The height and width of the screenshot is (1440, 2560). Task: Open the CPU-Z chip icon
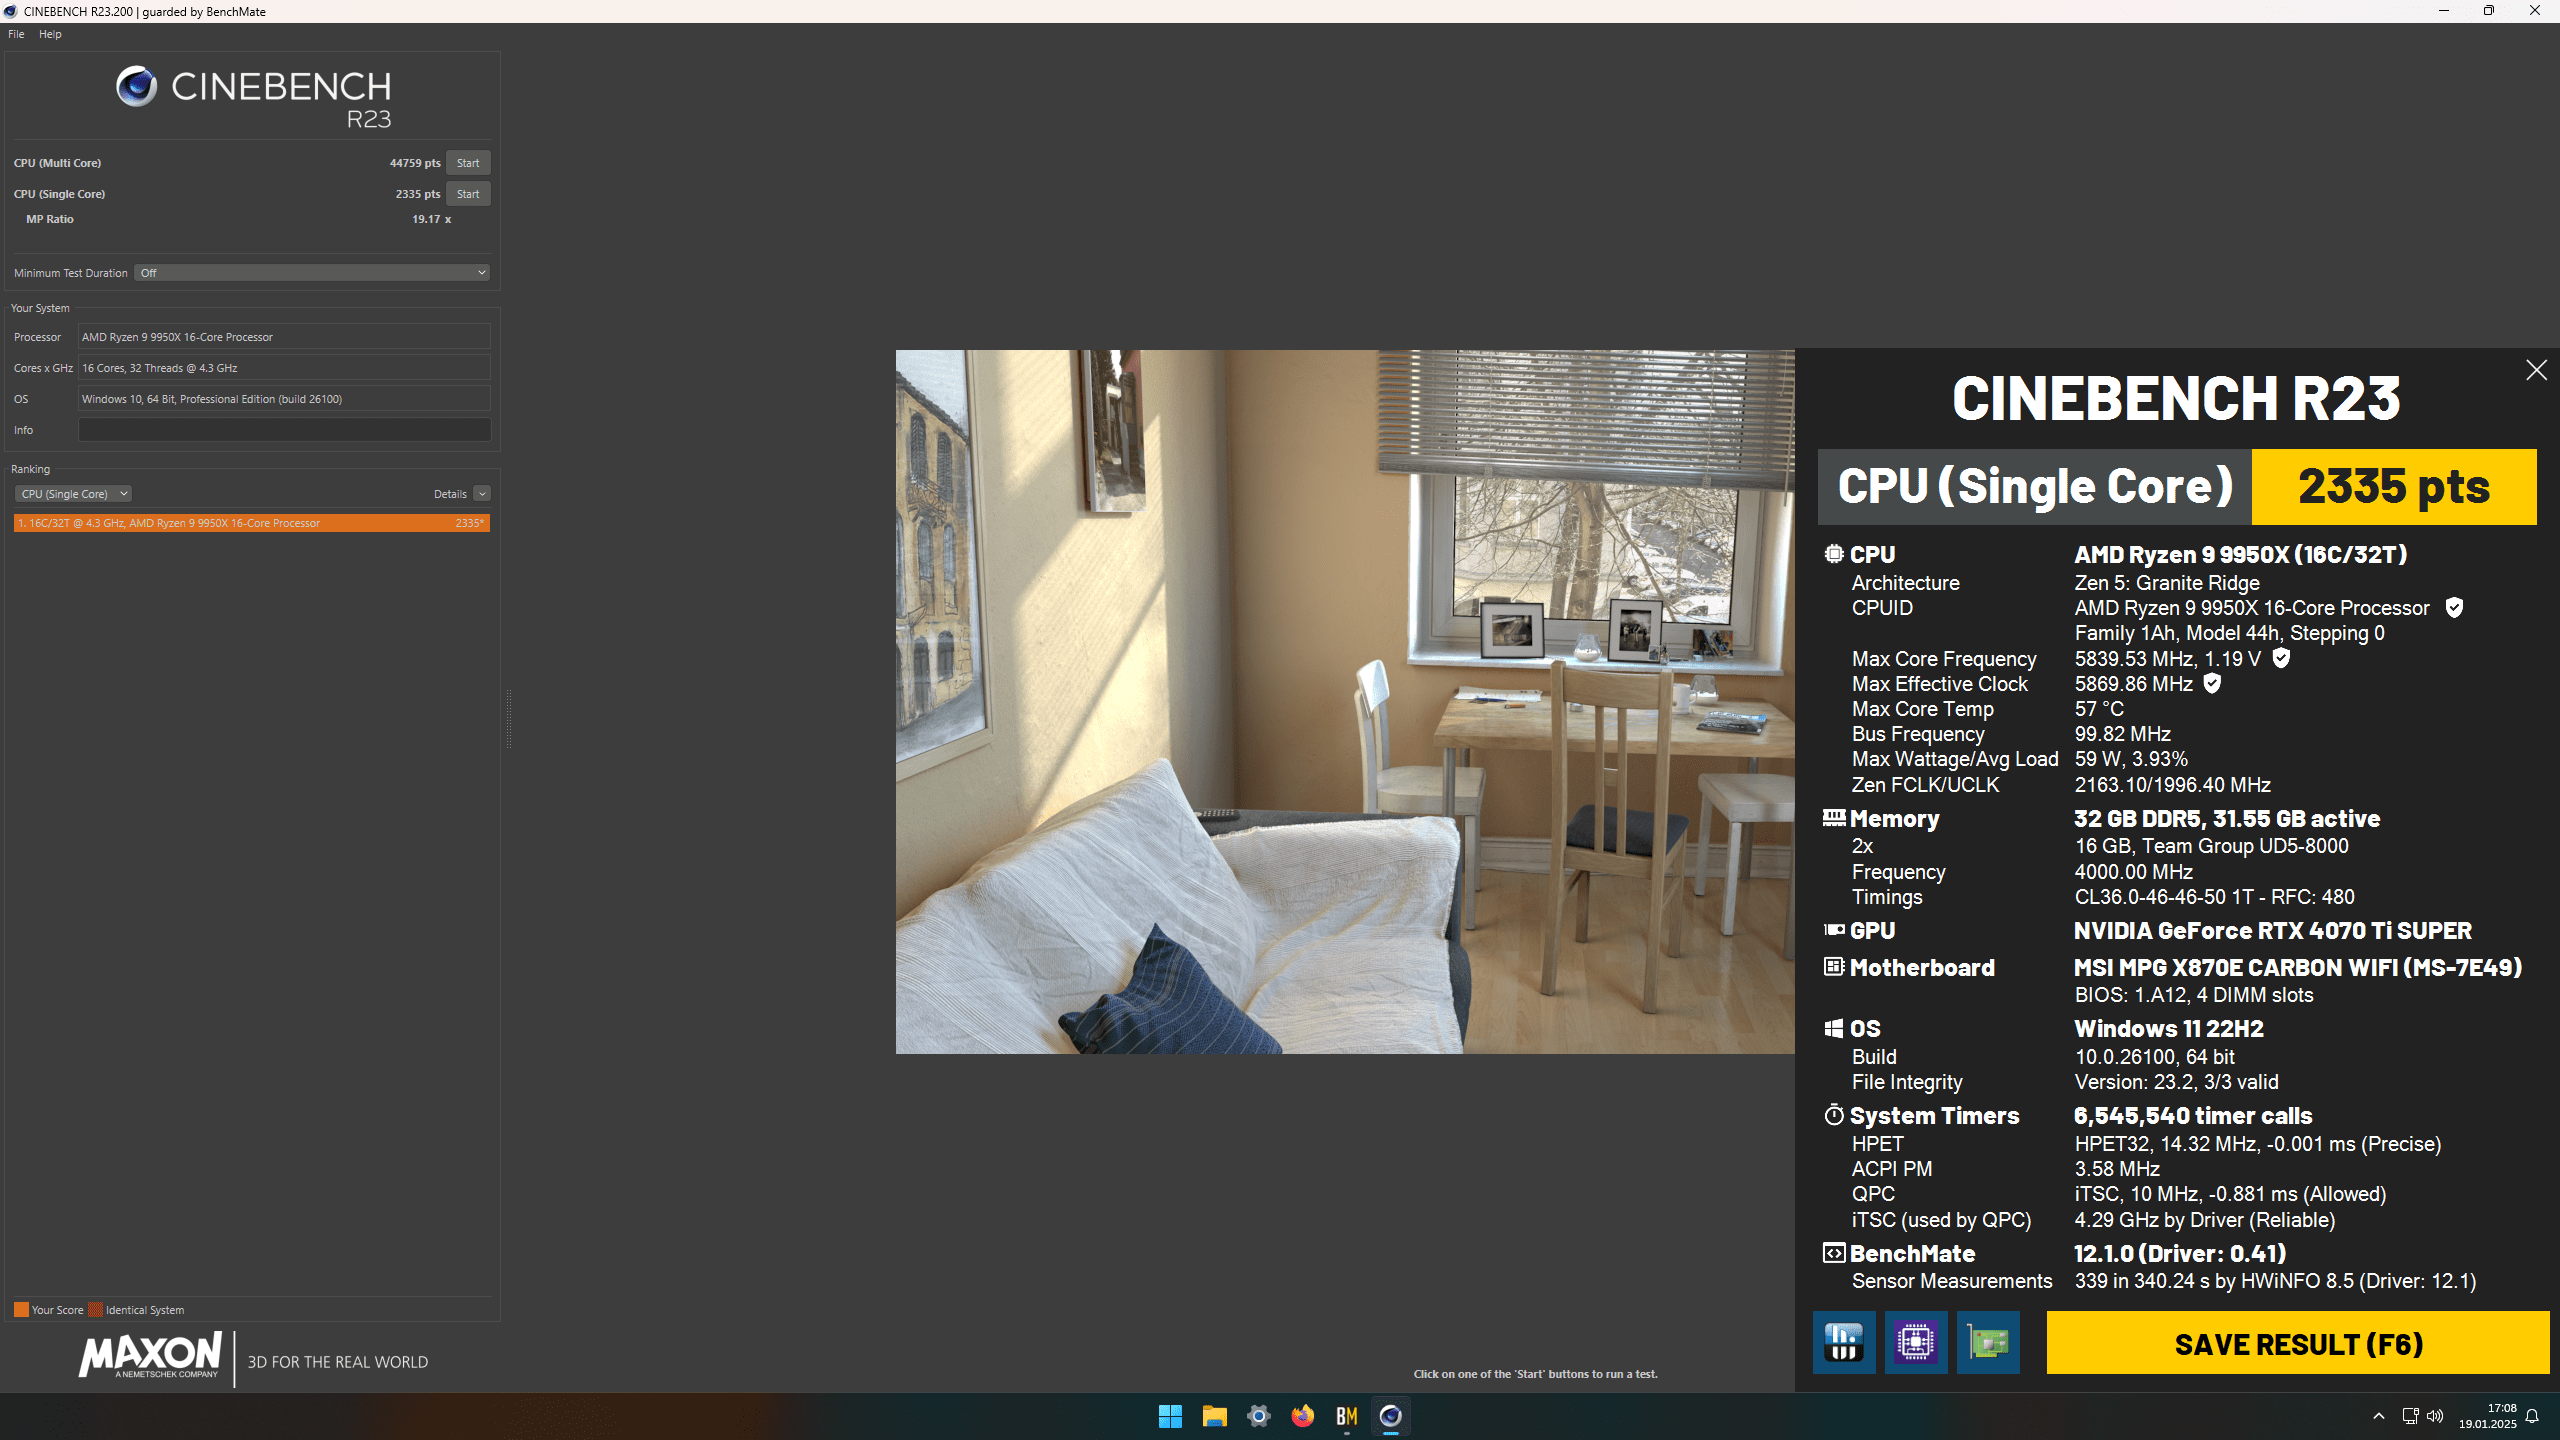[1915, 1342]
